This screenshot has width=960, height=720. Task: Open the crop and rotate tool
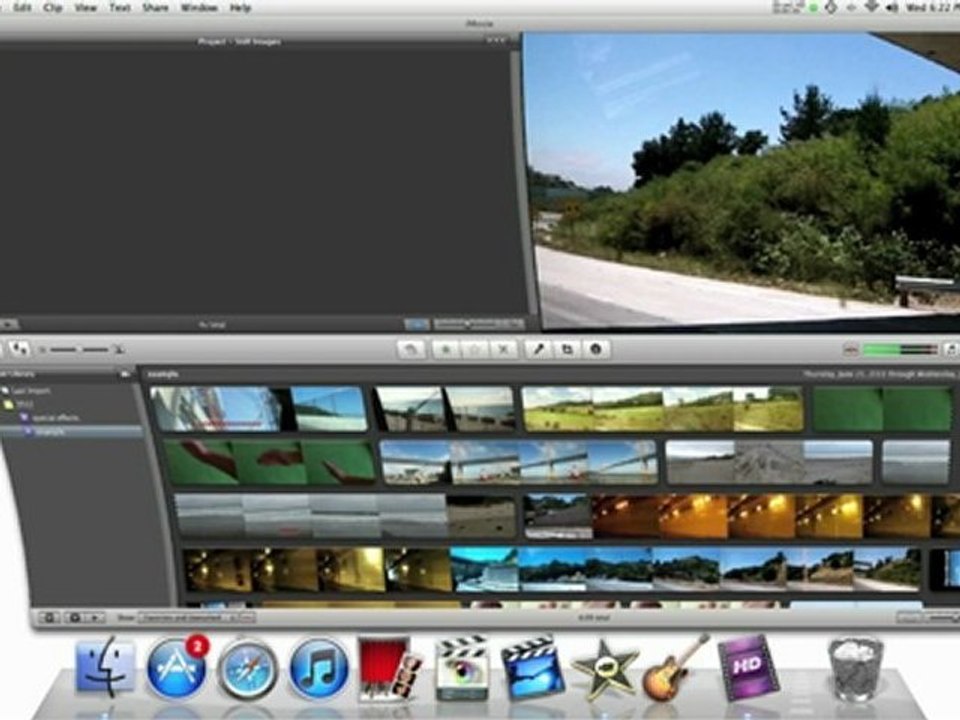coord(567,350)
